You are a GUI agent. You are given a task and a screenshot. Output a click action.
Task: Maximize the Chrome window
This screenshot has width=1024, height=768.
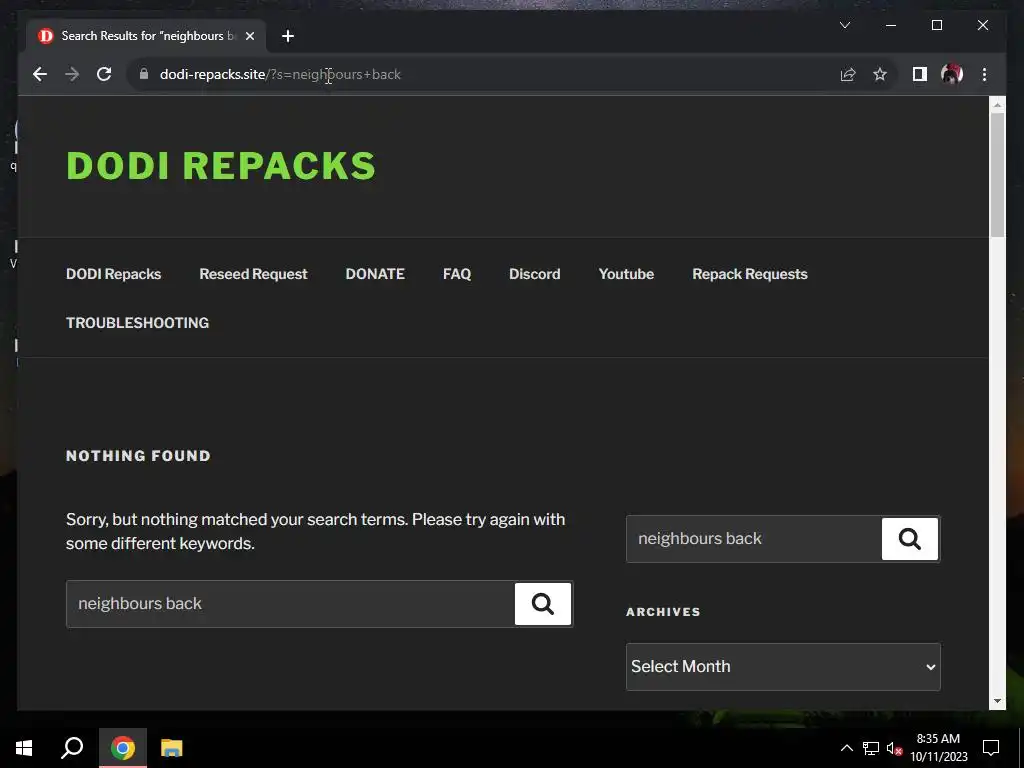pos(936,25)
